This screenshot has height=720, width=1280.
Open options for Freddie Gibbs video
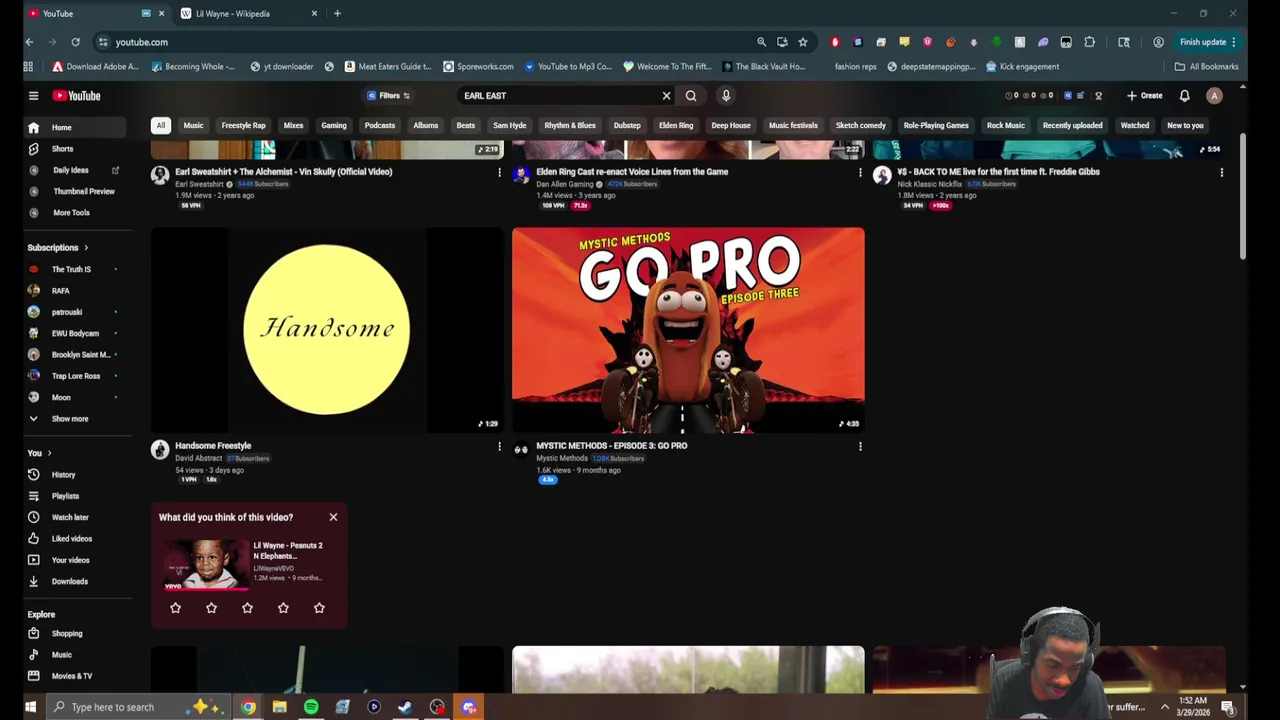[1221, 173]
